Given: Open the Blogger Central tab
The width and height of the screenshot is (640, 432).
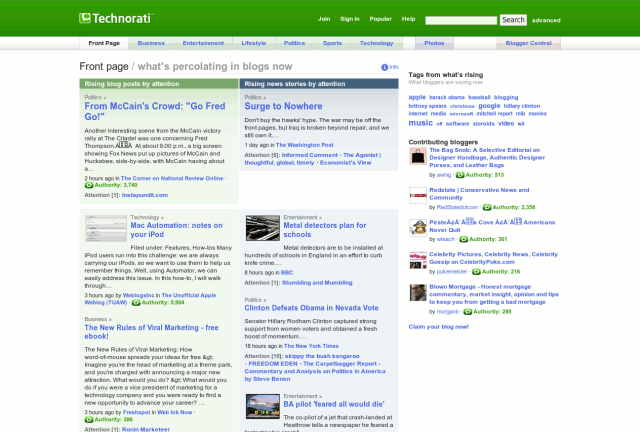Looking at the screenshot, I should [528, 43].
